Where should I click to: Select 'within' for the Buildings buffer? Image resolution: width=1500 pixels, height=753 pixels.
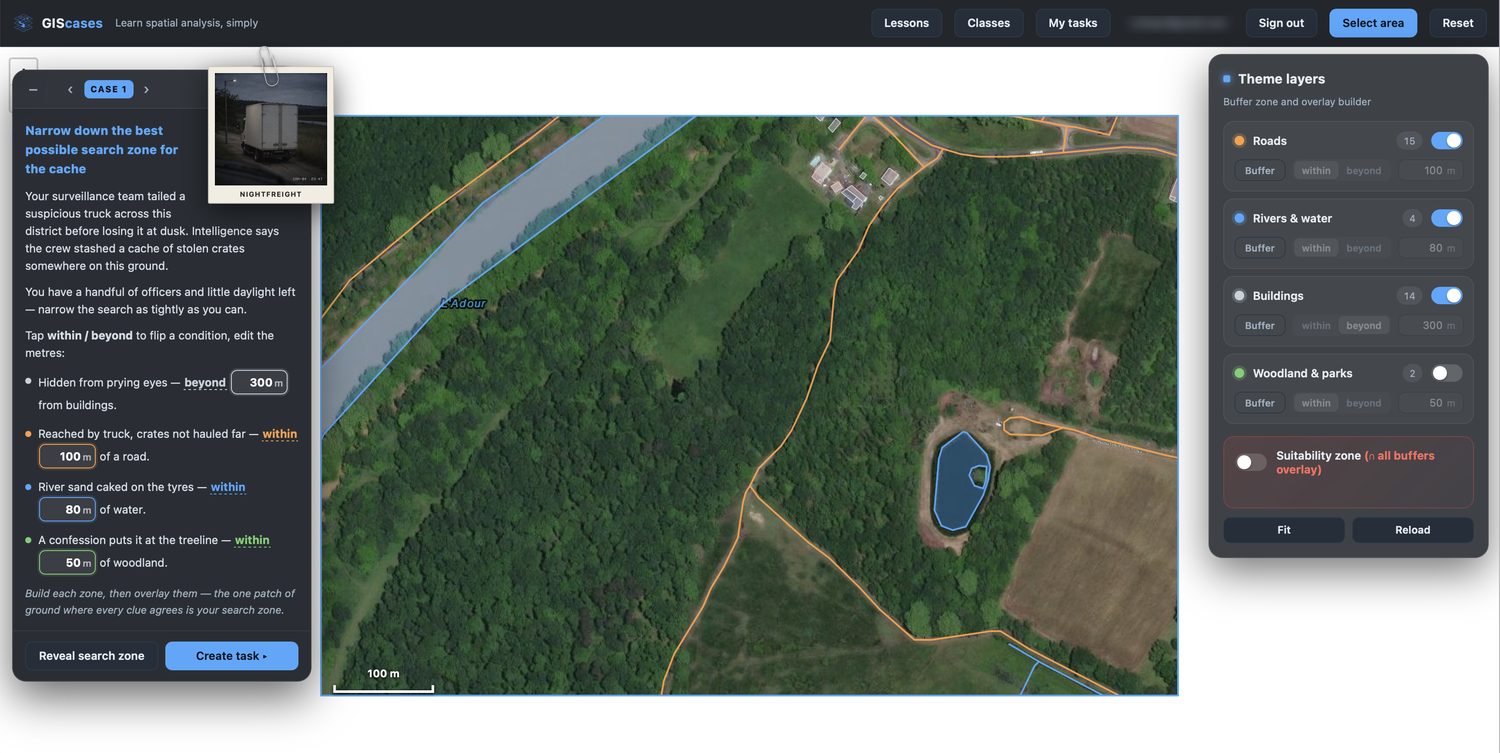(x=1316, y=326)
